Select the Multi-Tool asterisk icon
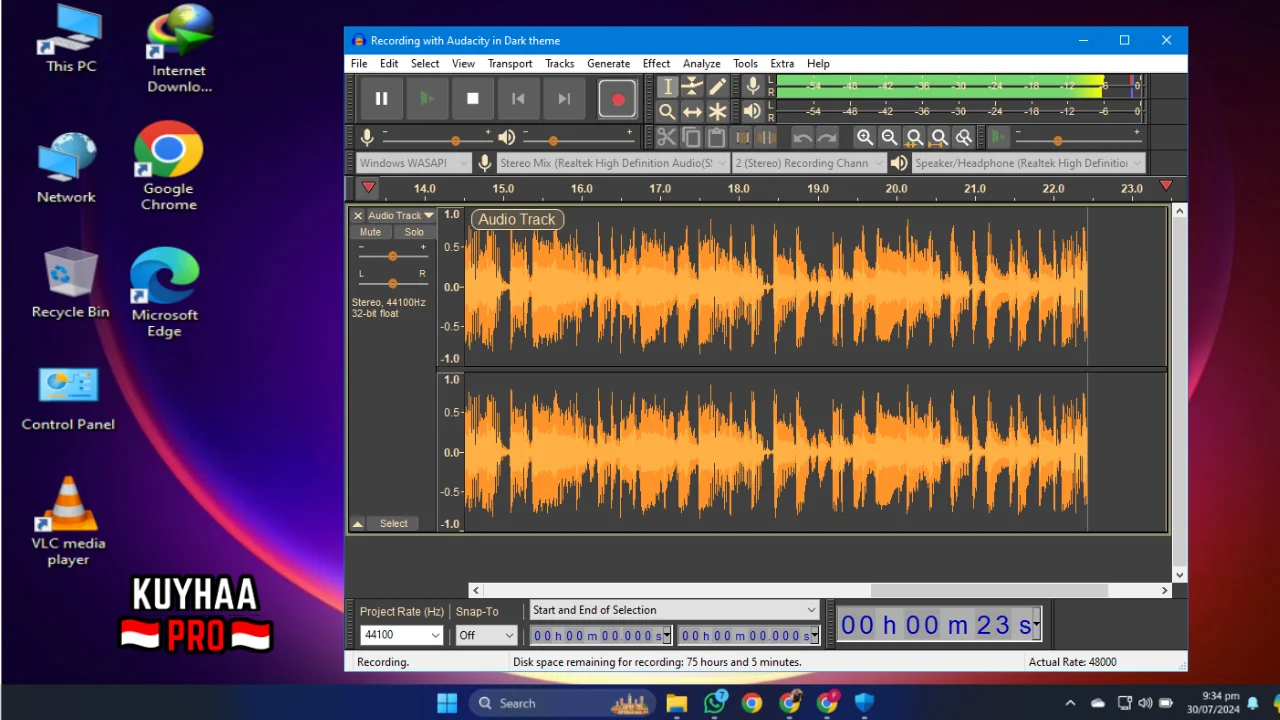The width and height of the screenshot is (1280, 720). (x=717, y=112)
